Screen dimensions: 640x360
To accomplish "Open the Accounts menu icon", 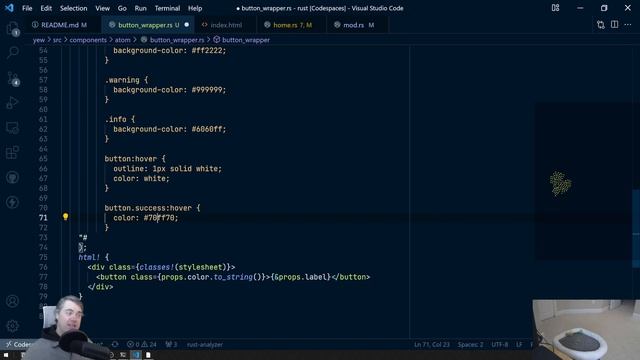I will tap(13, 301).
